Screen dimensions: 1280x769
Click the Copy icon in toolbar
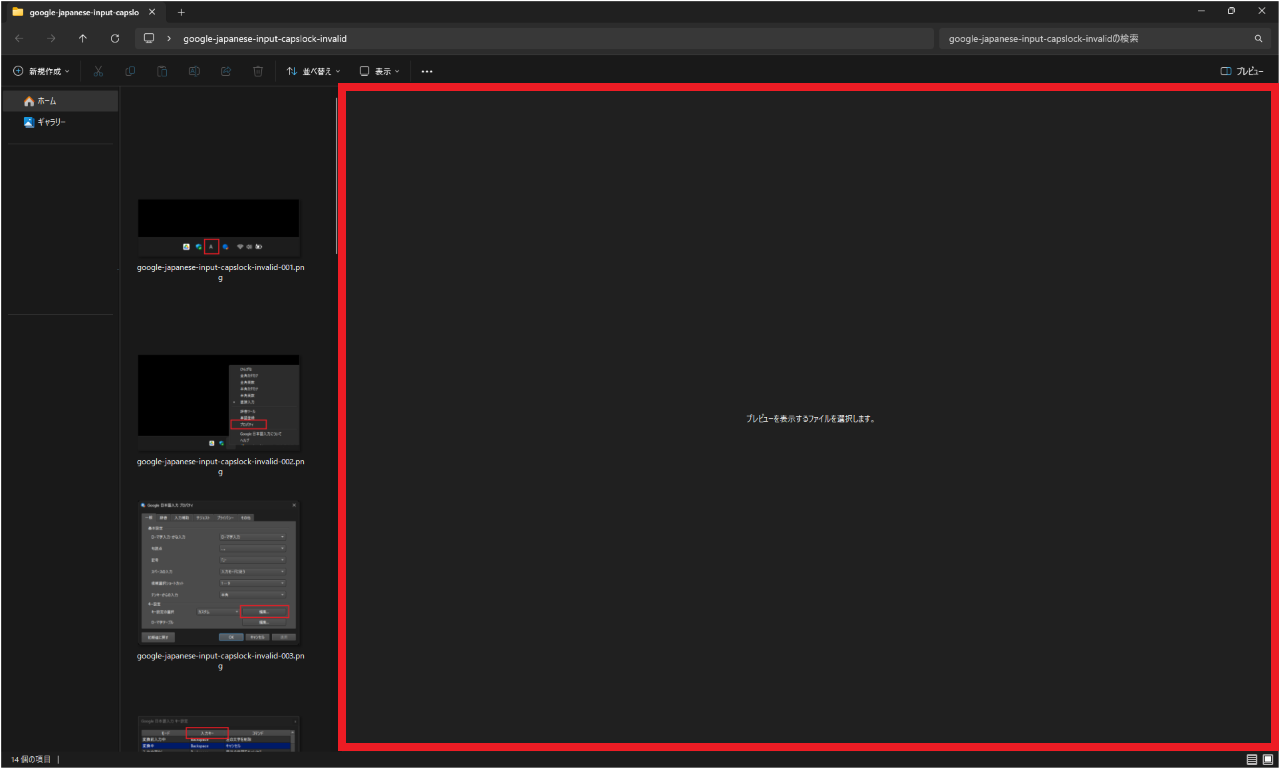tap(130, 71)
